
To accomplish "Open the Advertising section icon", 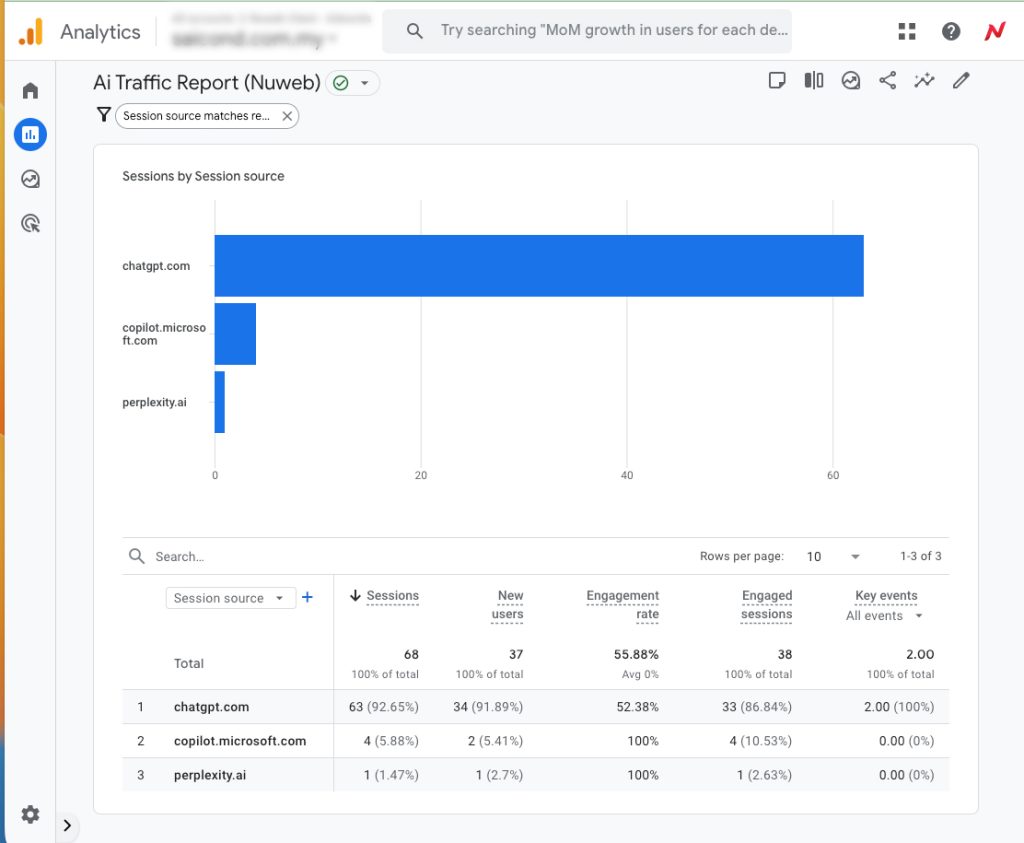I will tap(30, 223).
